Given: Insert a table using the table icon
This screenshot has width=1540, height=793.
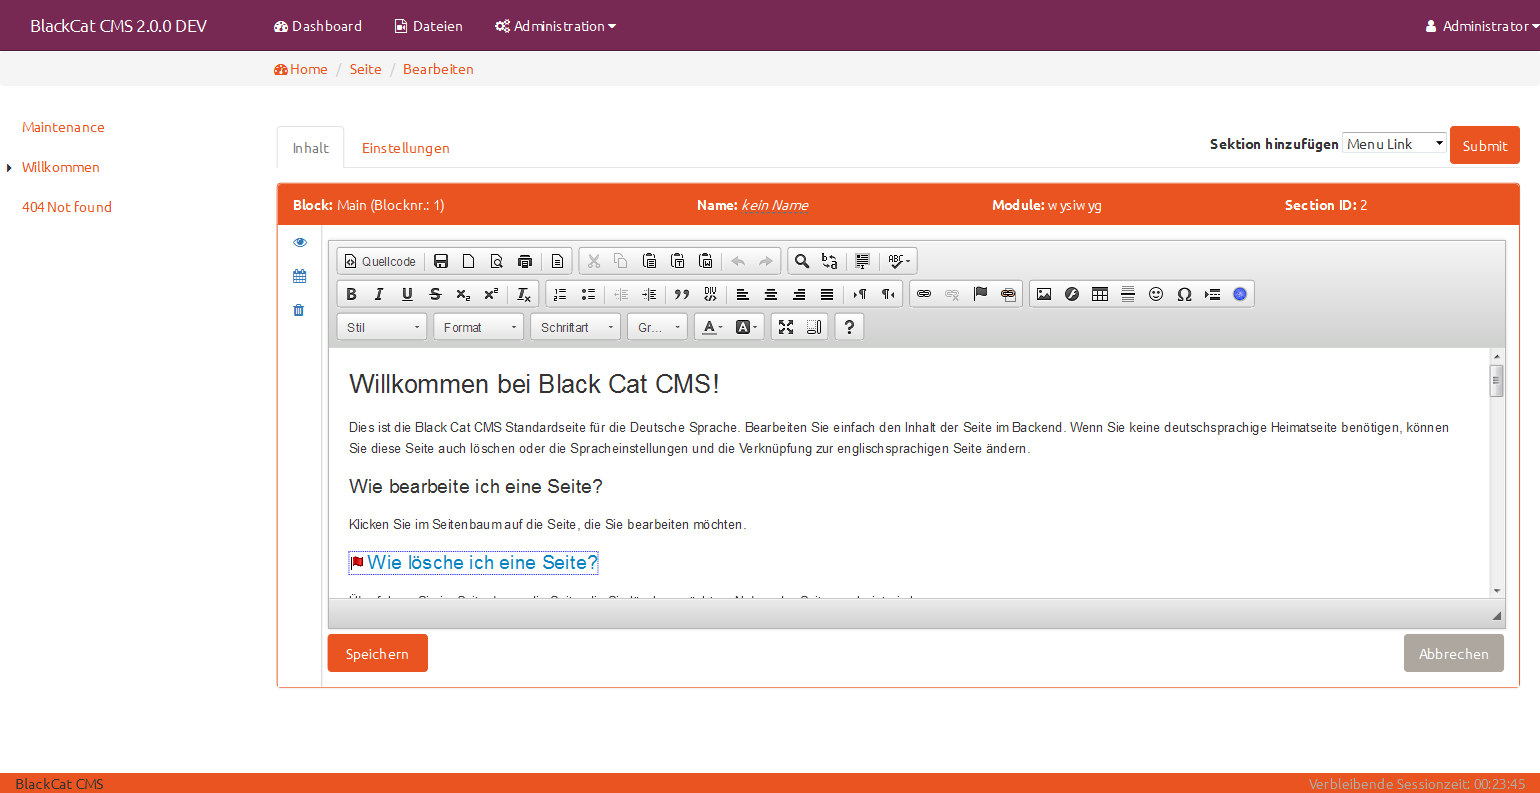Looking at the screenshot, I should pyautogui.click(x=1100, y=294).
